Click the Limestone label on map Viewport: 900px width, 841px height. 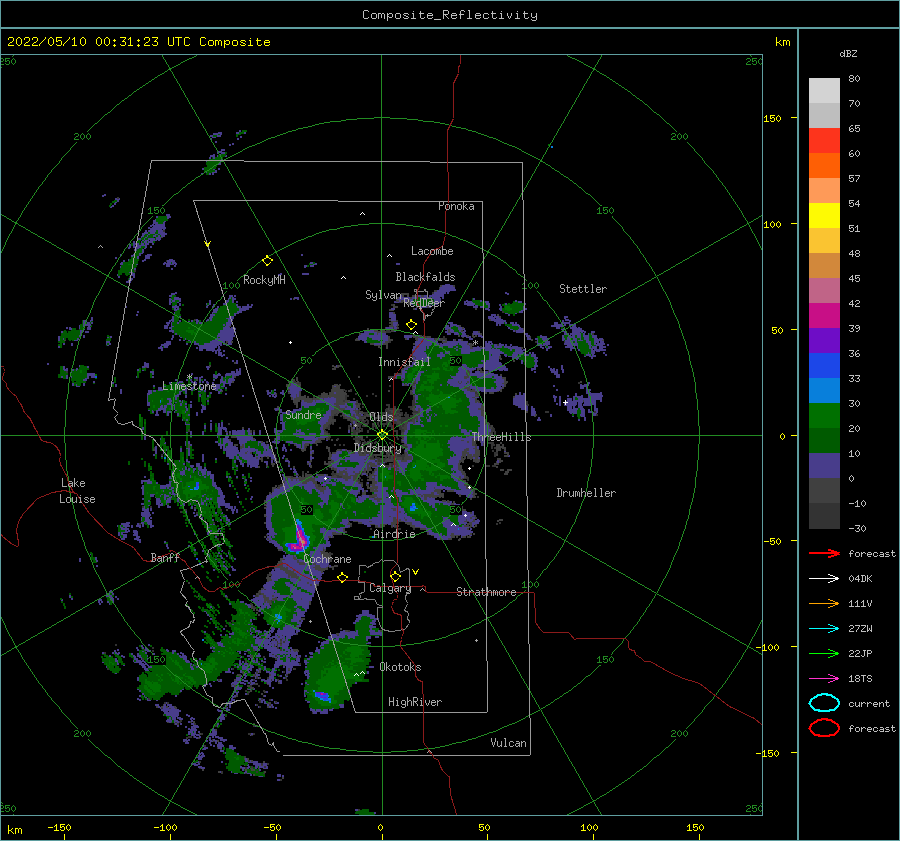[x=189, y=386]
